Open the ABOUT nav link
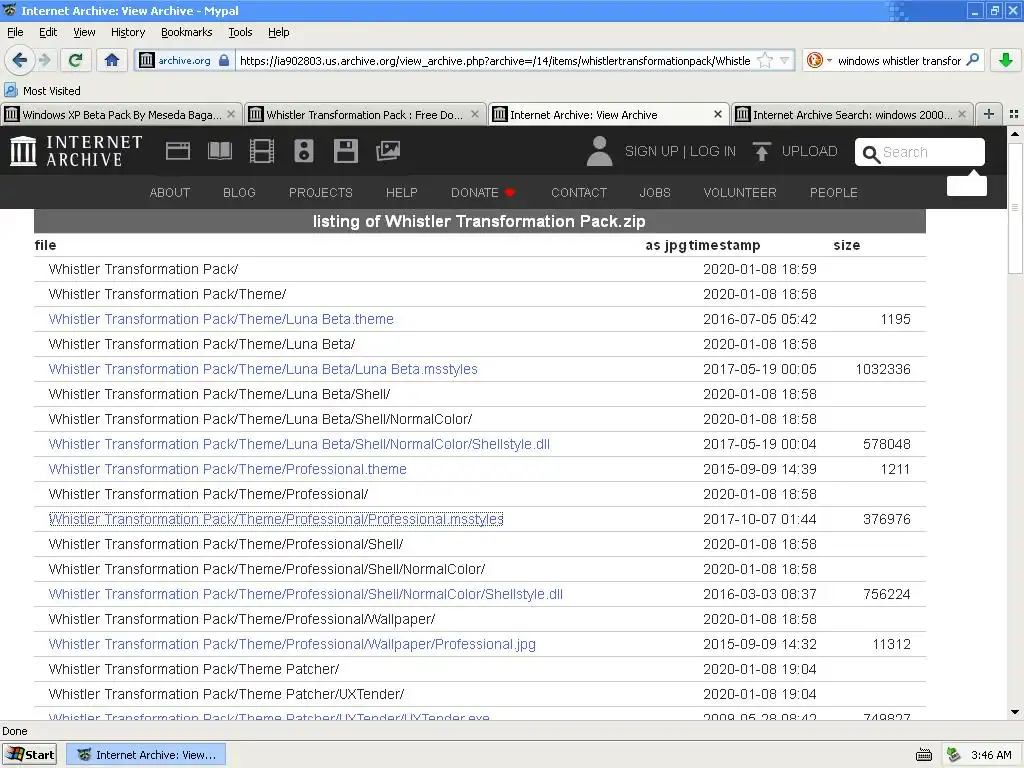 point(170,193)
